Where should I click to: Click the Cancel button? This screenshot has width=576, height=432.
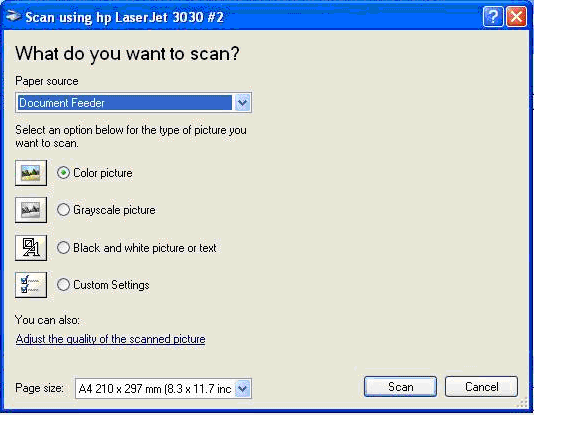click(x=481, y=387)
